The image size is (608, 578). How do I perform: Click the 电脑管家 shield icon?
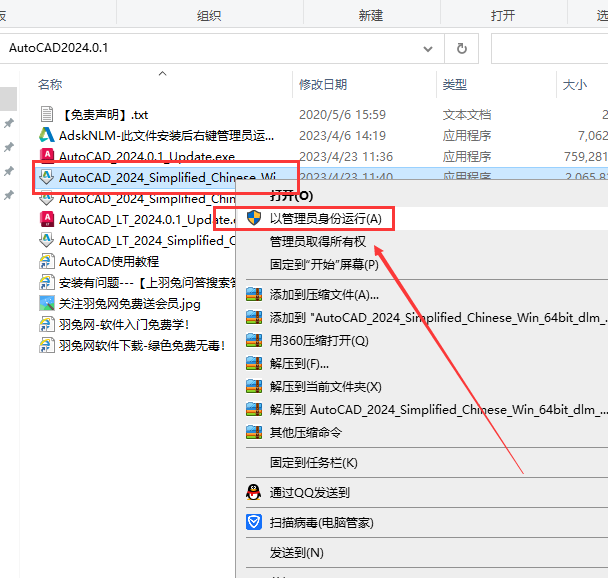click(254, 522)
